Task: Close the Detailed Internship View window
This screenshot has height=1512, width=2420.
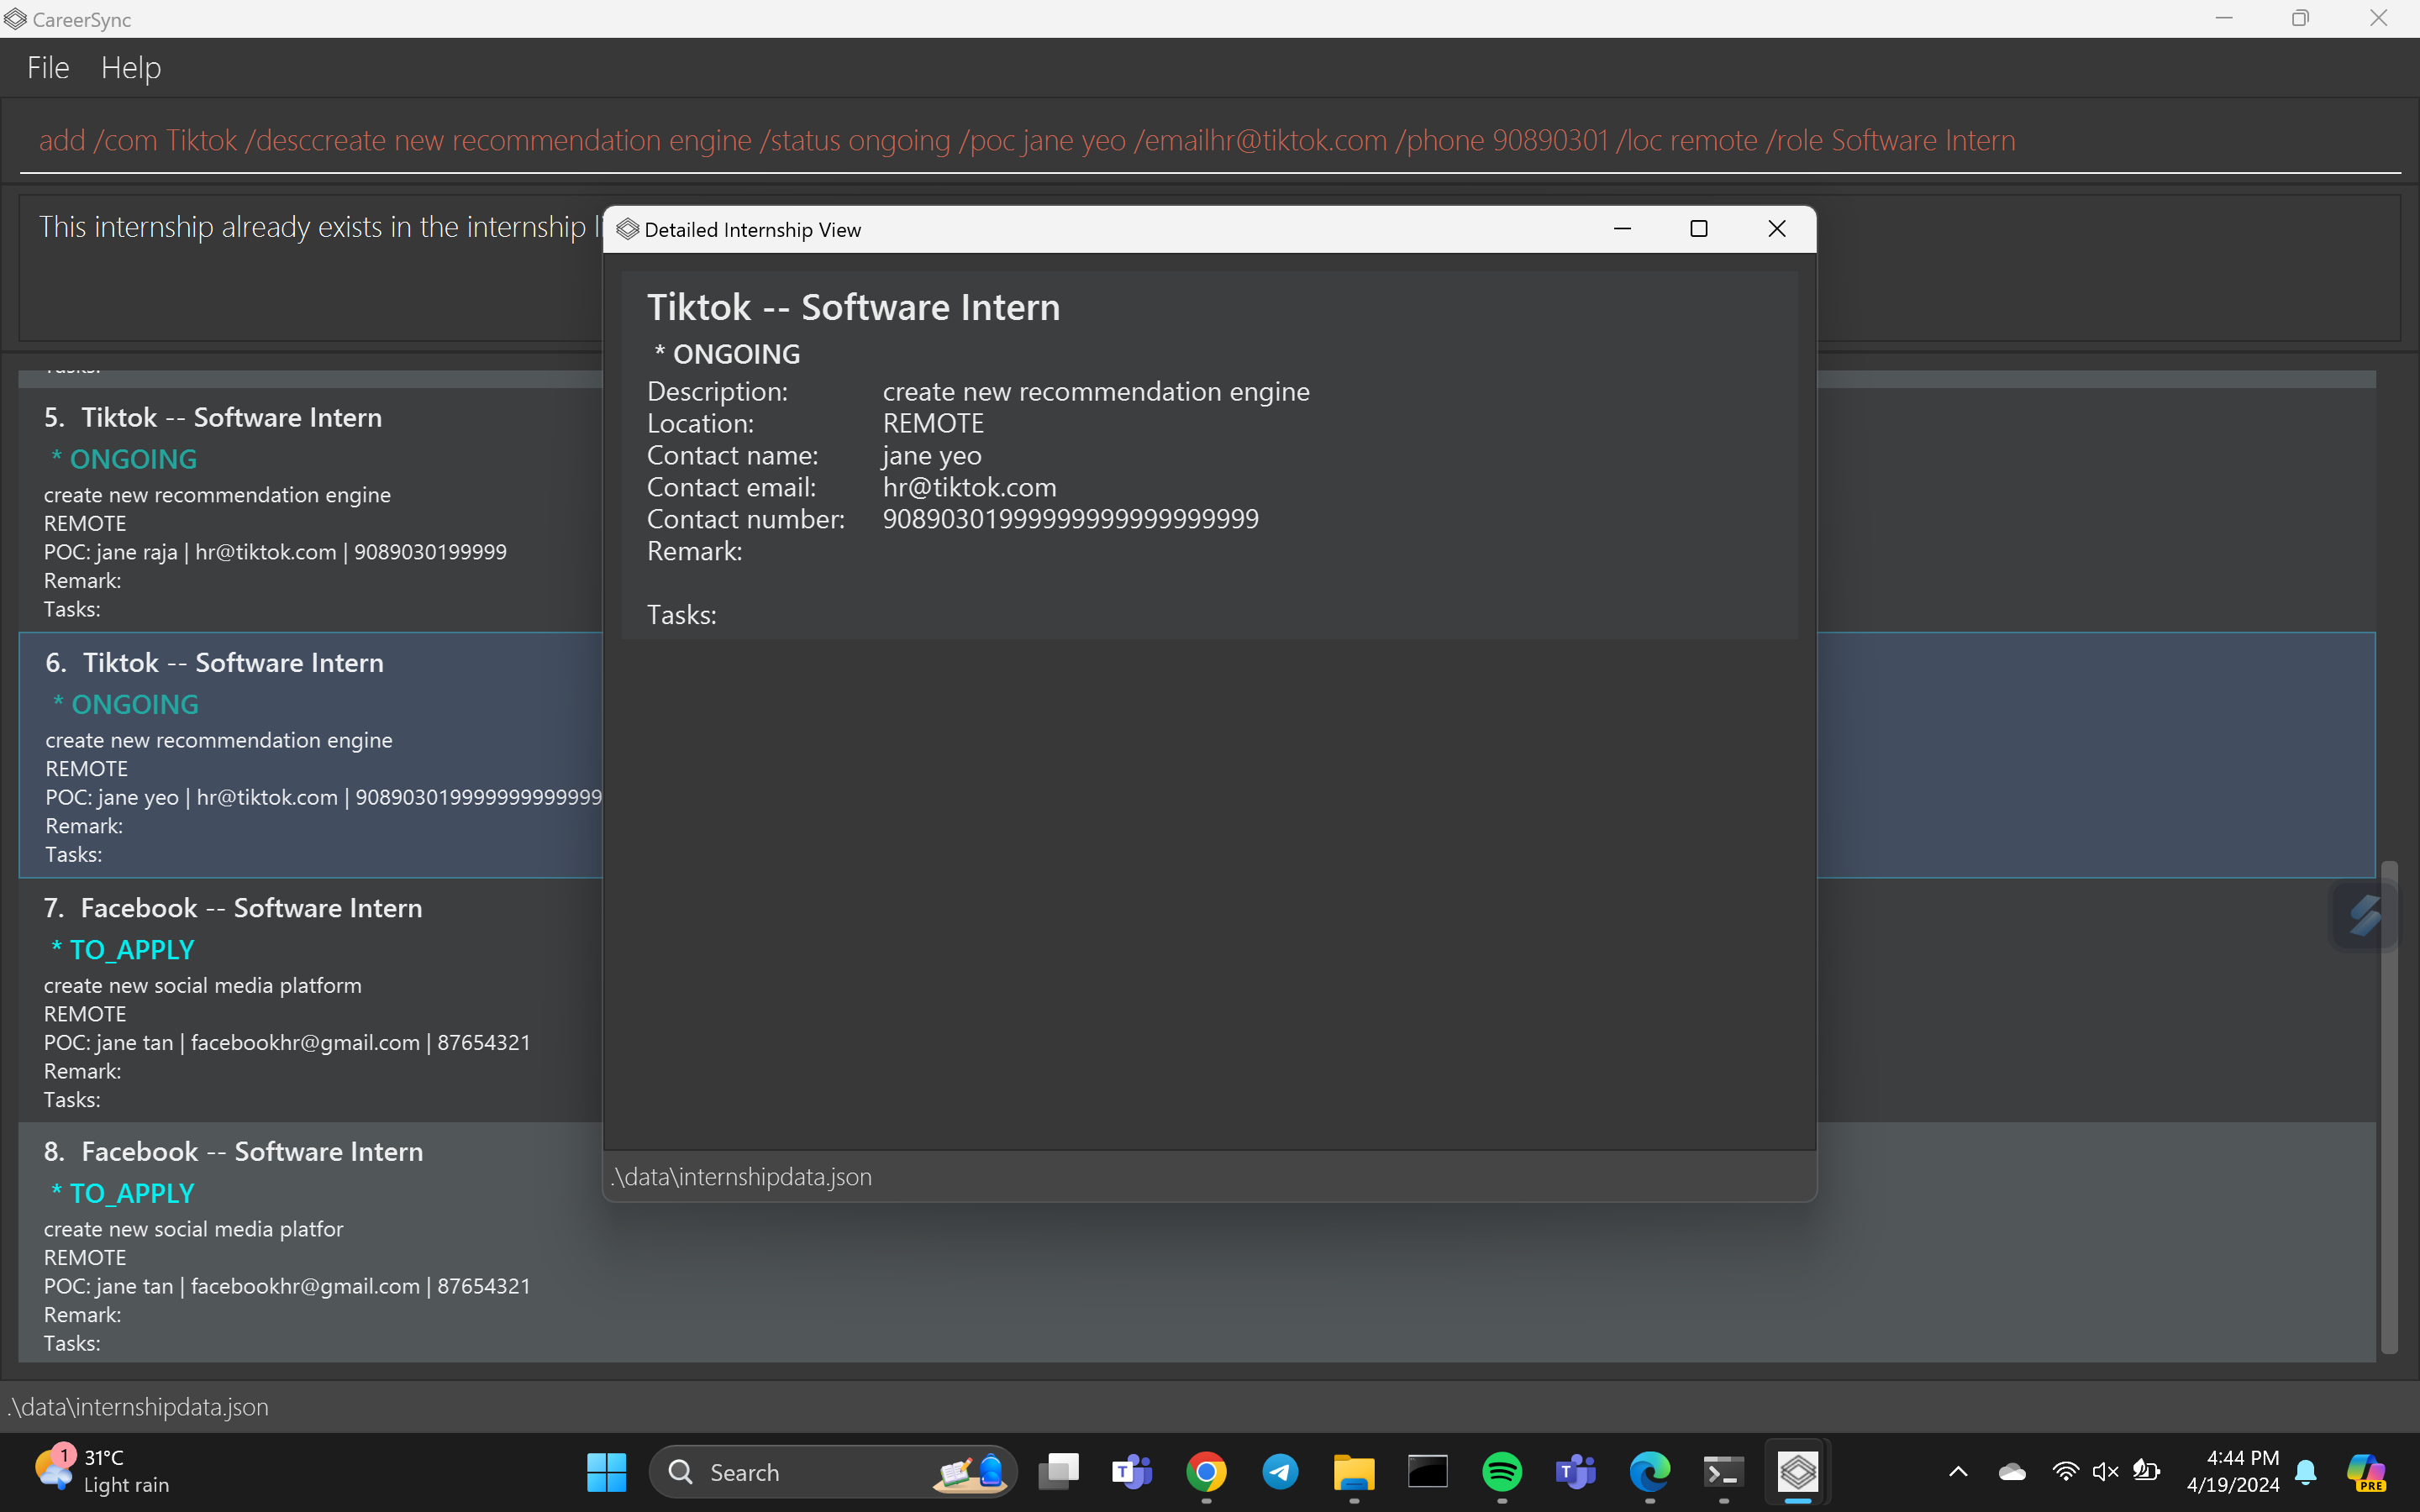Action: (1776, 229)
